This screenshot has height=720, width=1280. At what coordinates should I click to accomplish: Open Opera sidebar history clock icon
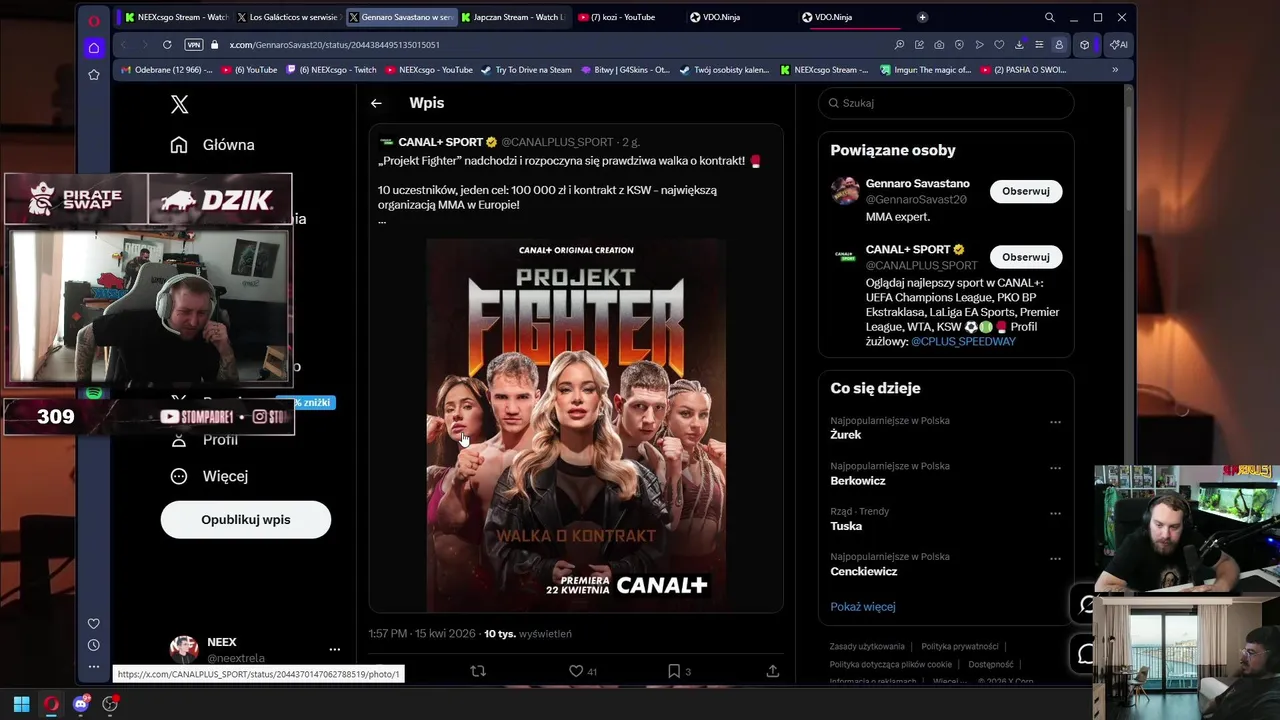94,645
